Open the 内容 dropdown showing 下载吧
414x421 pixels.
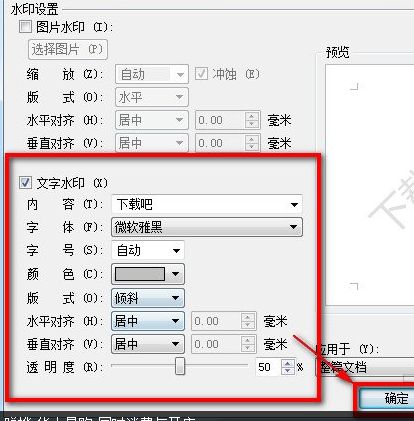207,204
